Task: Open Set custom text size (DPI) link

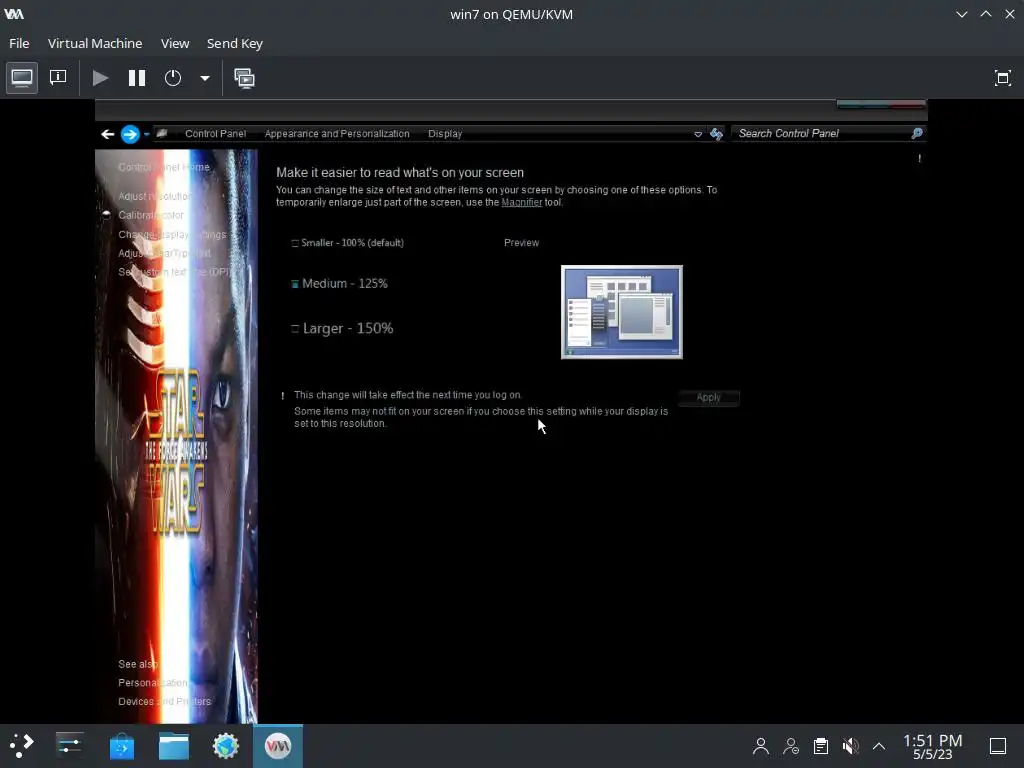Action: pyautogui.click(x=174, y=272)
